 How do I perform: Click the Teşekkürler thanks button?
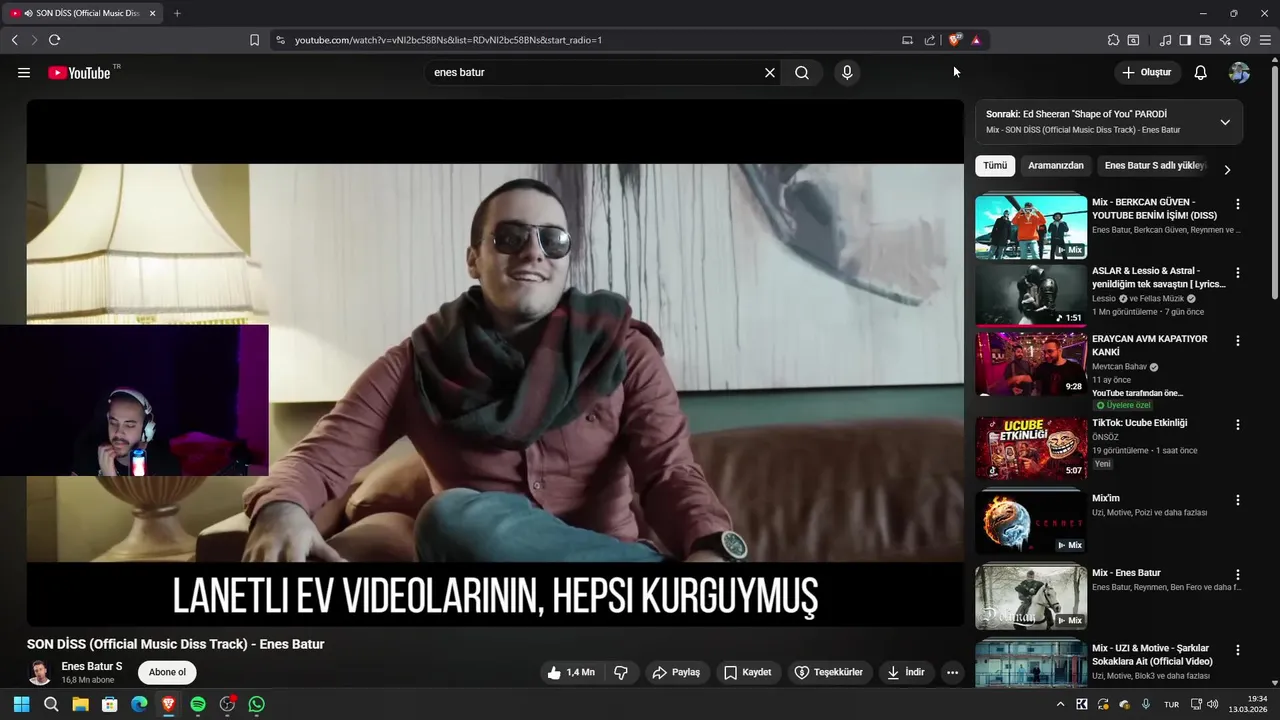pos(829,673)
